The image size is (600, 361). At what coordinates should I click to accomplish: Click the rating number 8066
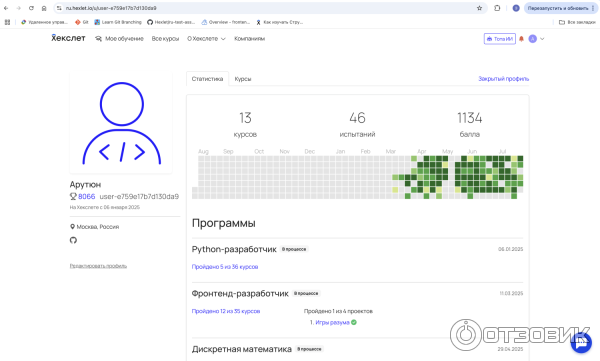point(86,196)
